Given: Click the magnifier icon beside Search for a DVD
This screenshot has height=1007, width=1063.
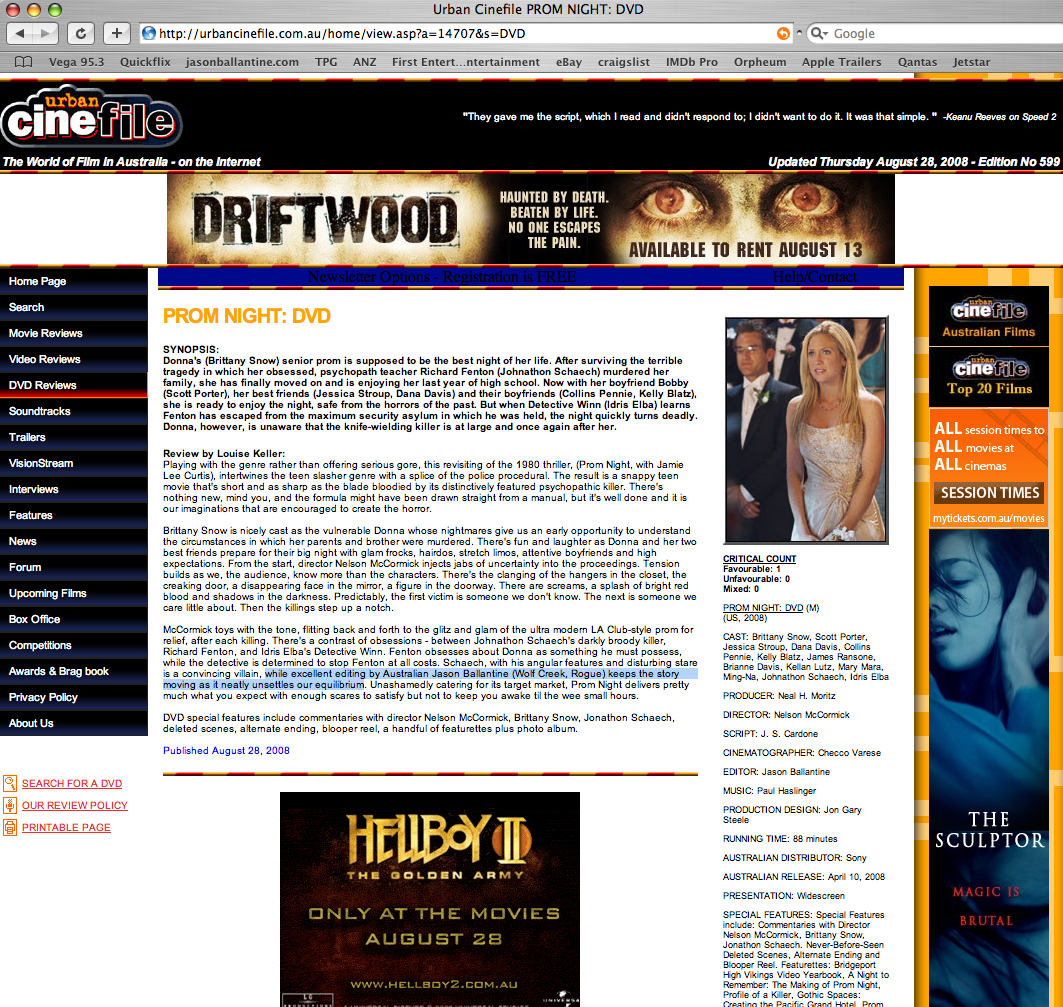Looking at the screenshot, I should click(x=9, y=783).
